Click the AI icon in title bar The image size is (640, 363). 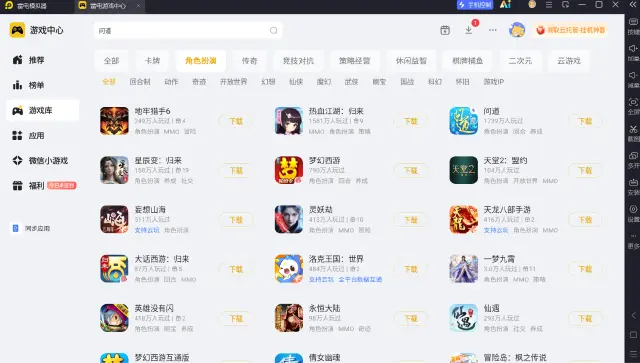pos(505,4)
